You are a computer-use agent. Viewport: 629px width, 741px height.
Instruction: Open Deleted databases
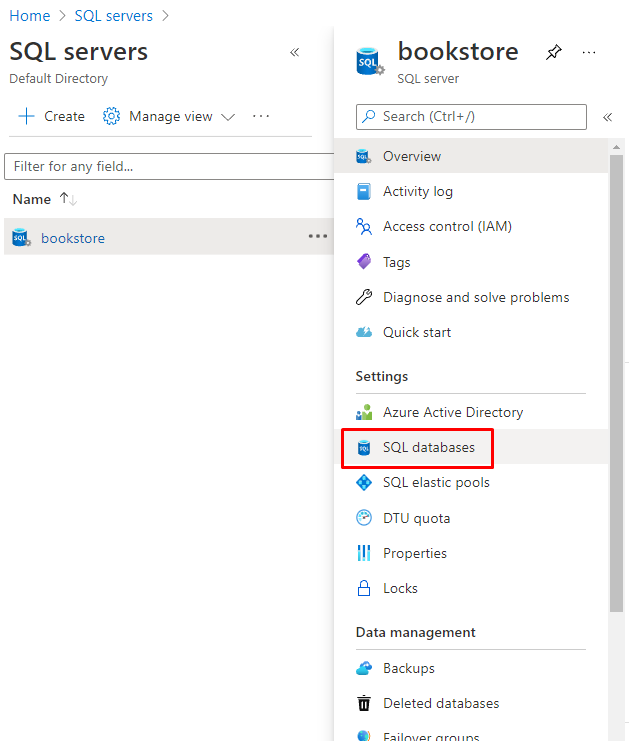(x=441, y=703)
